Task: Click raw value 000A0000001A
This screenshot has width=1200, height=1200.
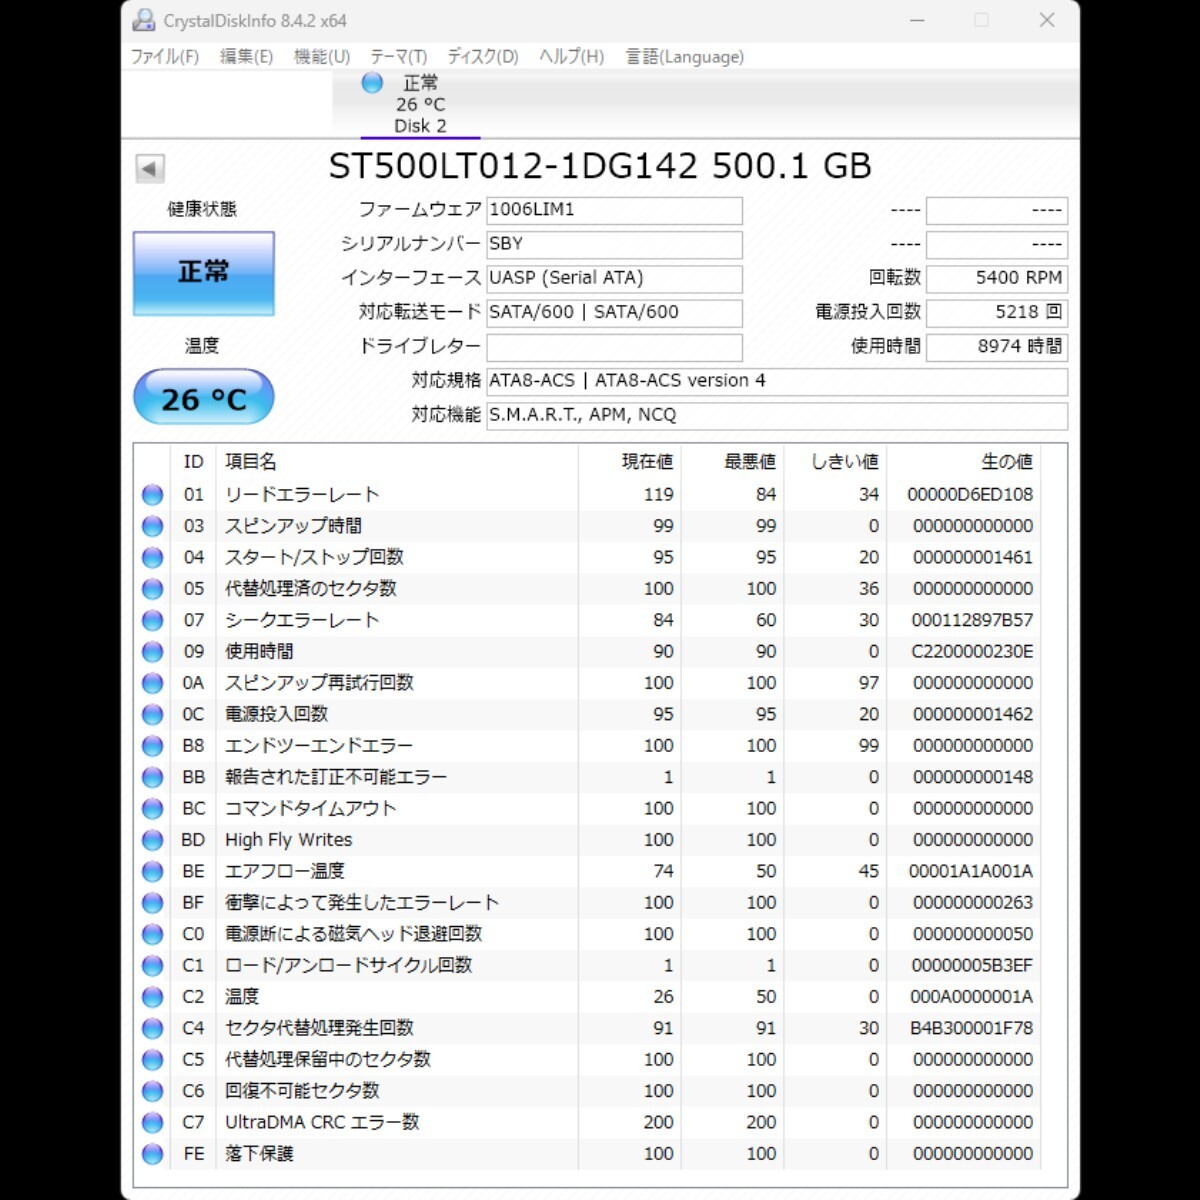Action: click(972, 997)
